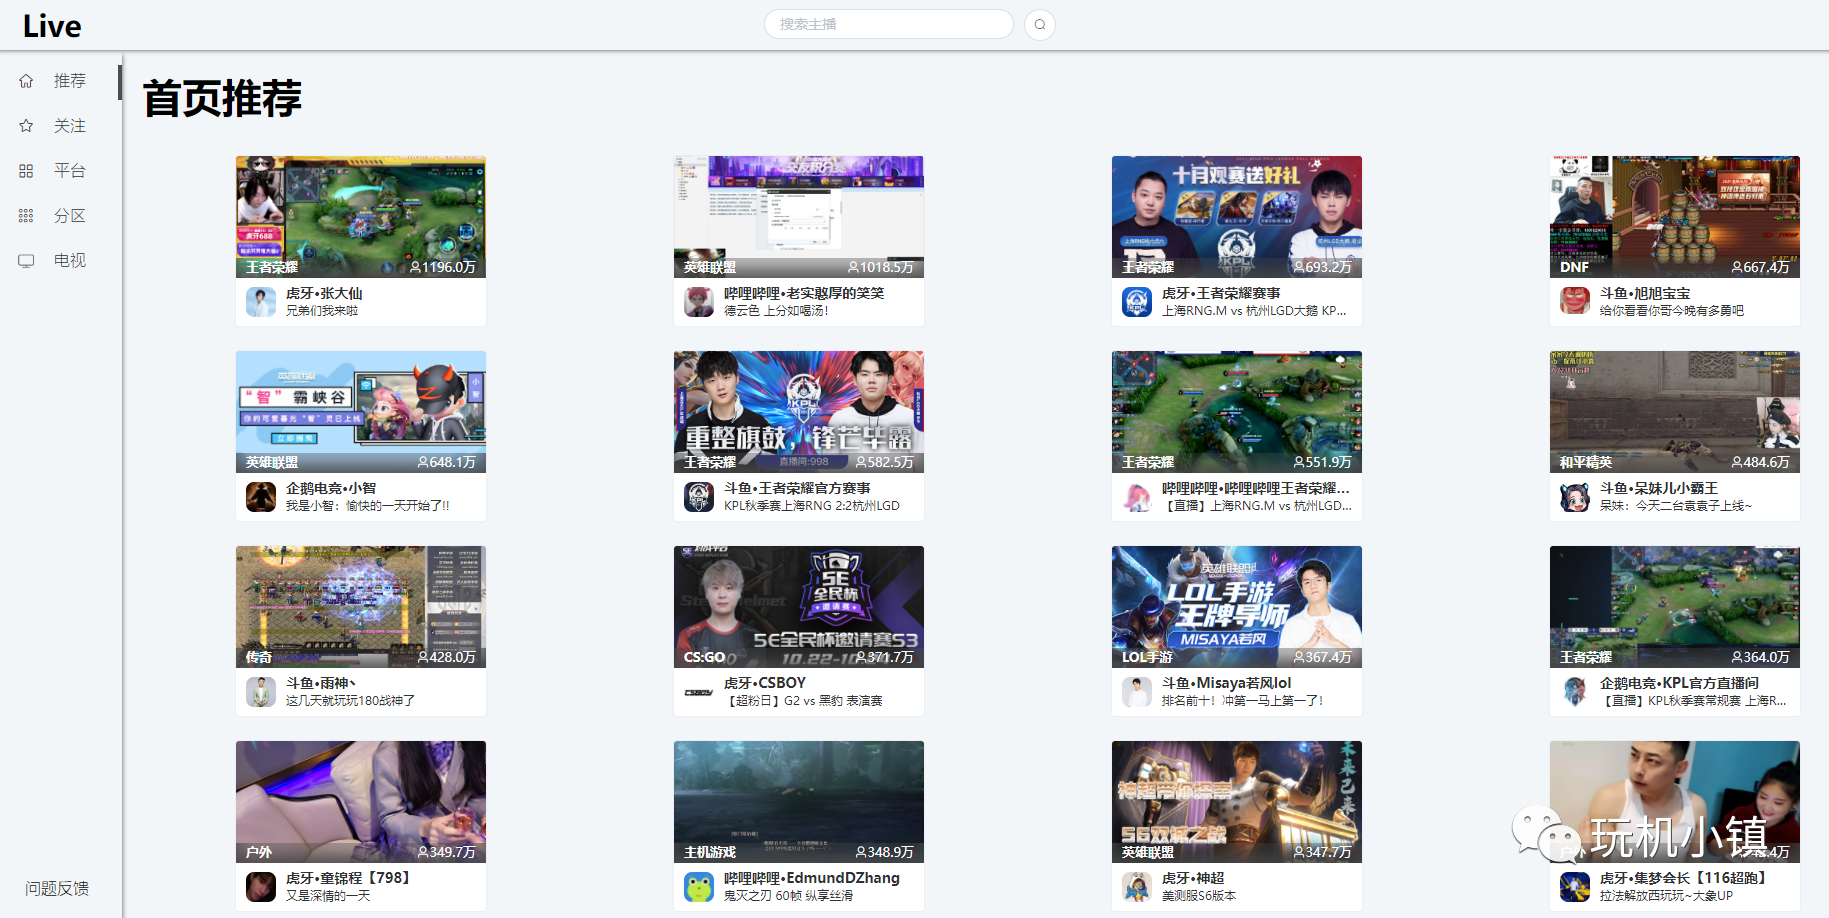The width and height of the screenshot is (1829, 918).
Task: Click the Live logo
Action: [x=52, y=26]
